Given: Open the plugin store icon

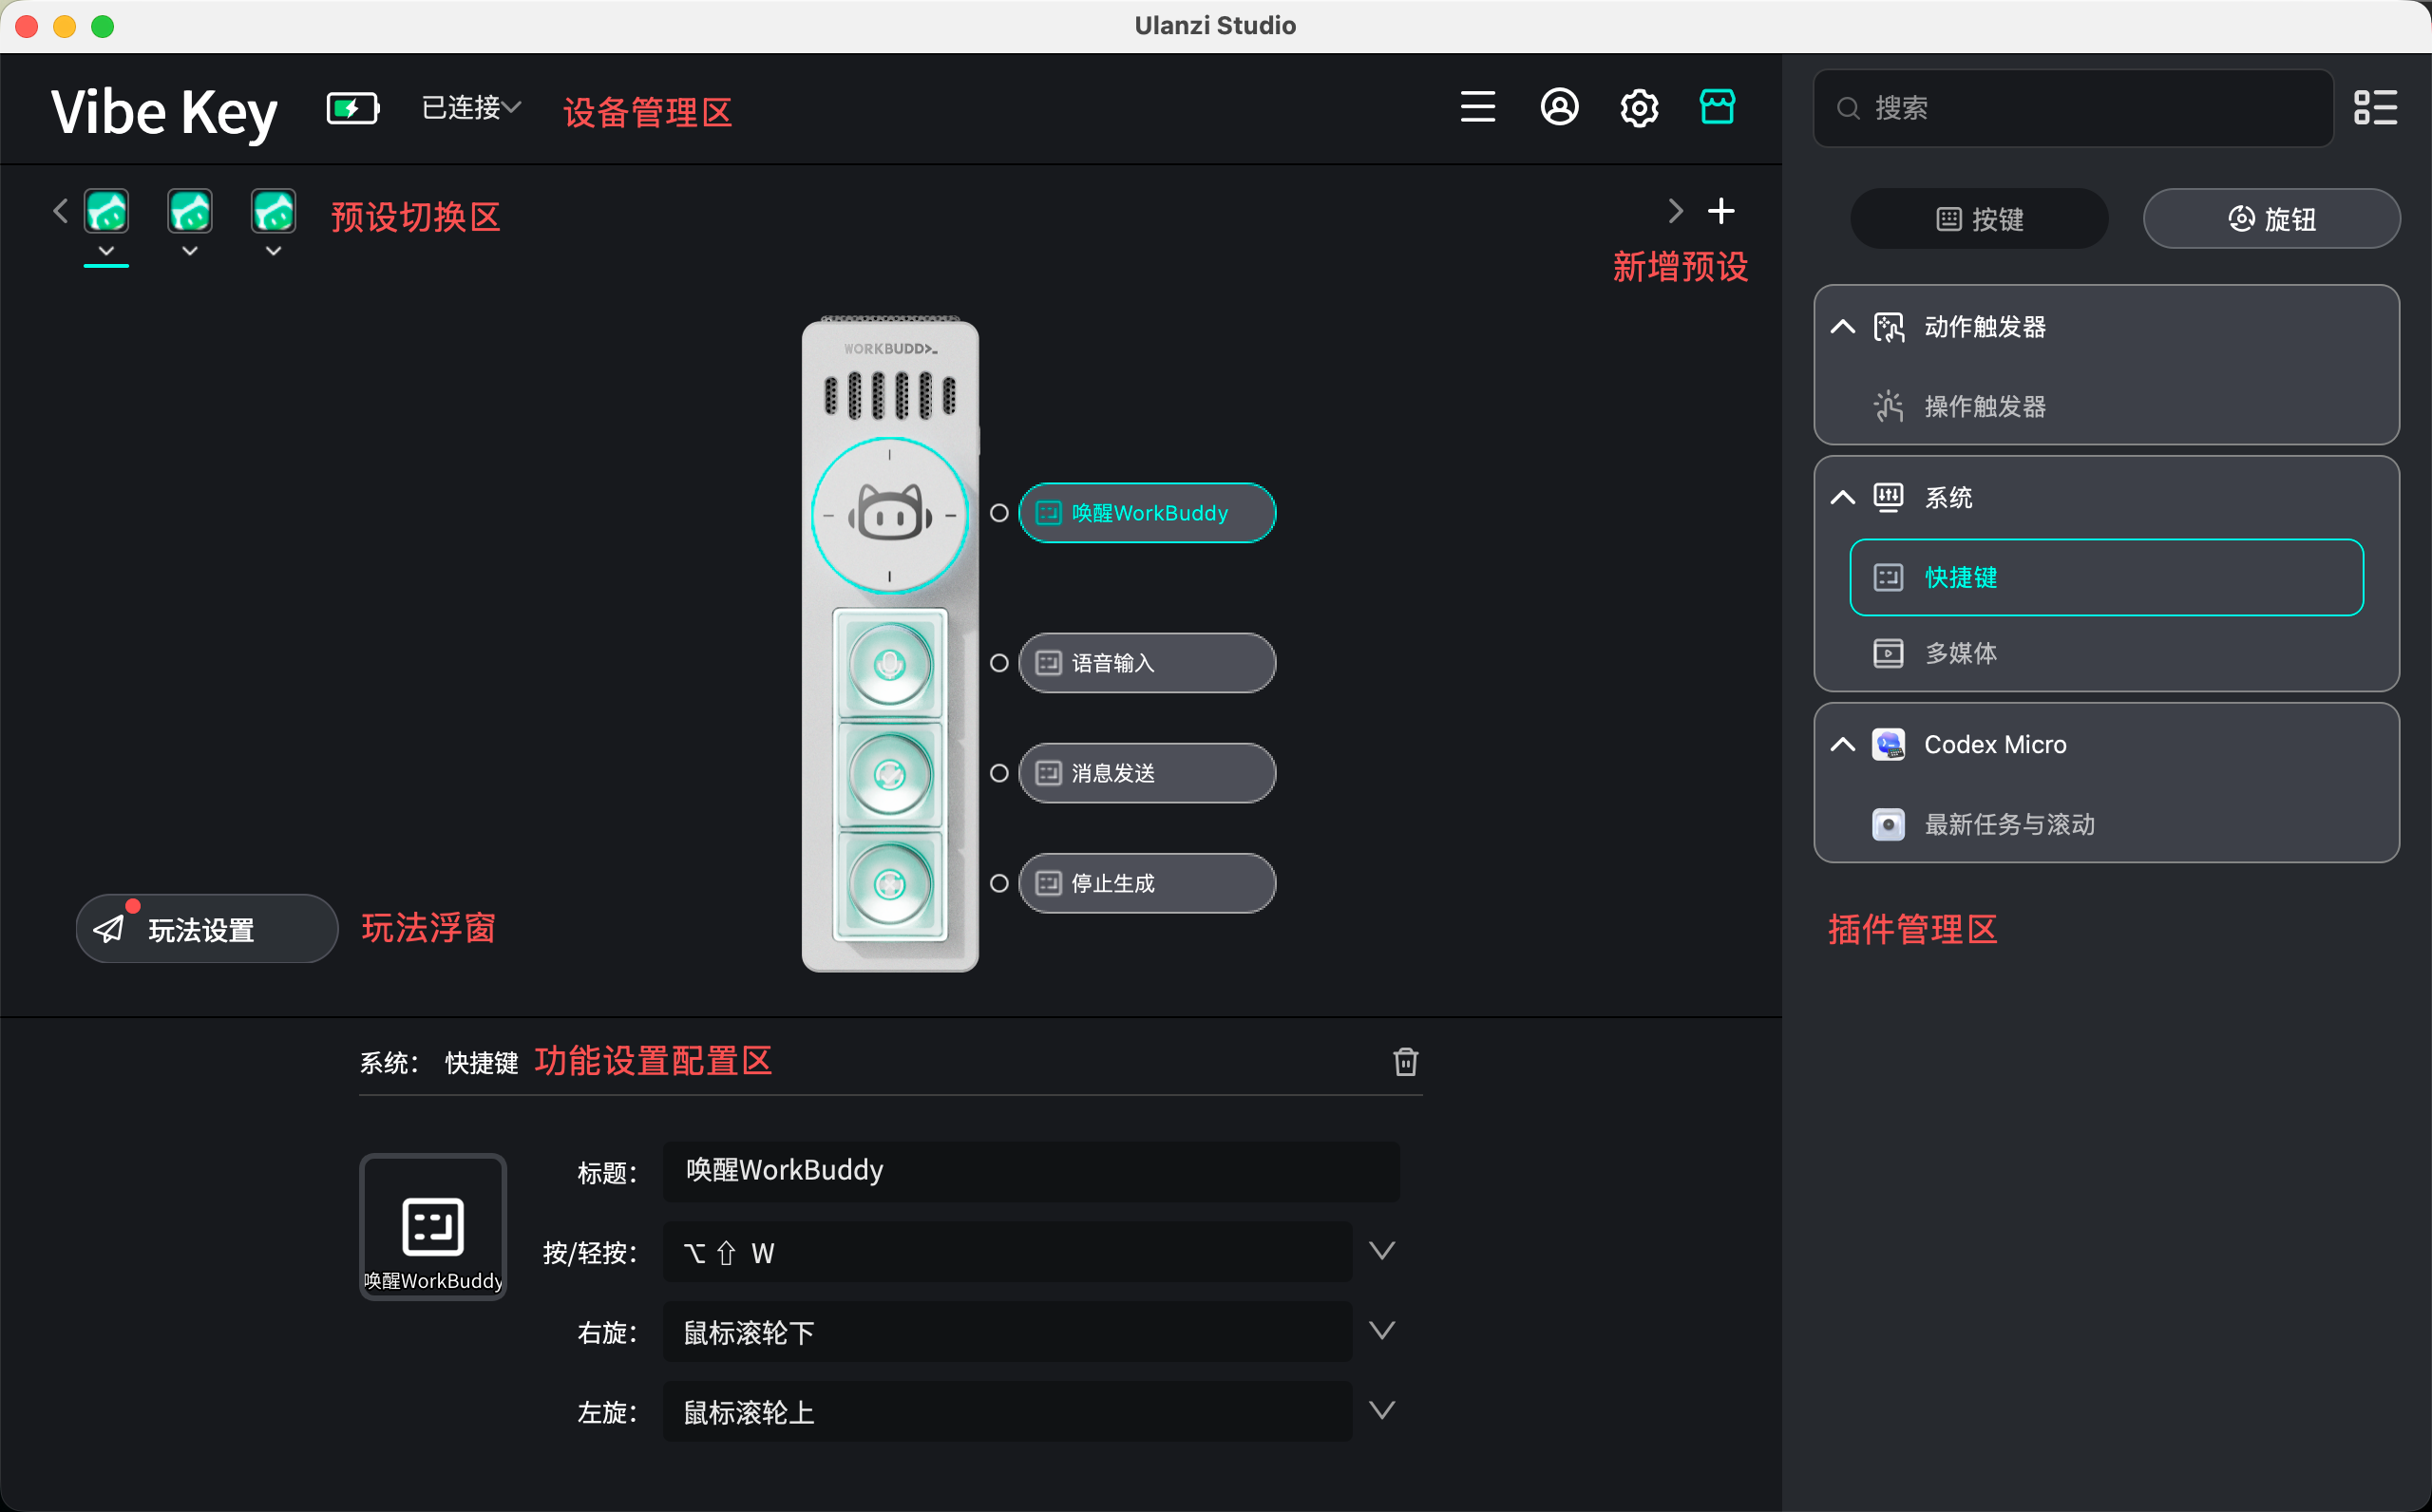Looking at the screenshot, I should [1717, 106].
